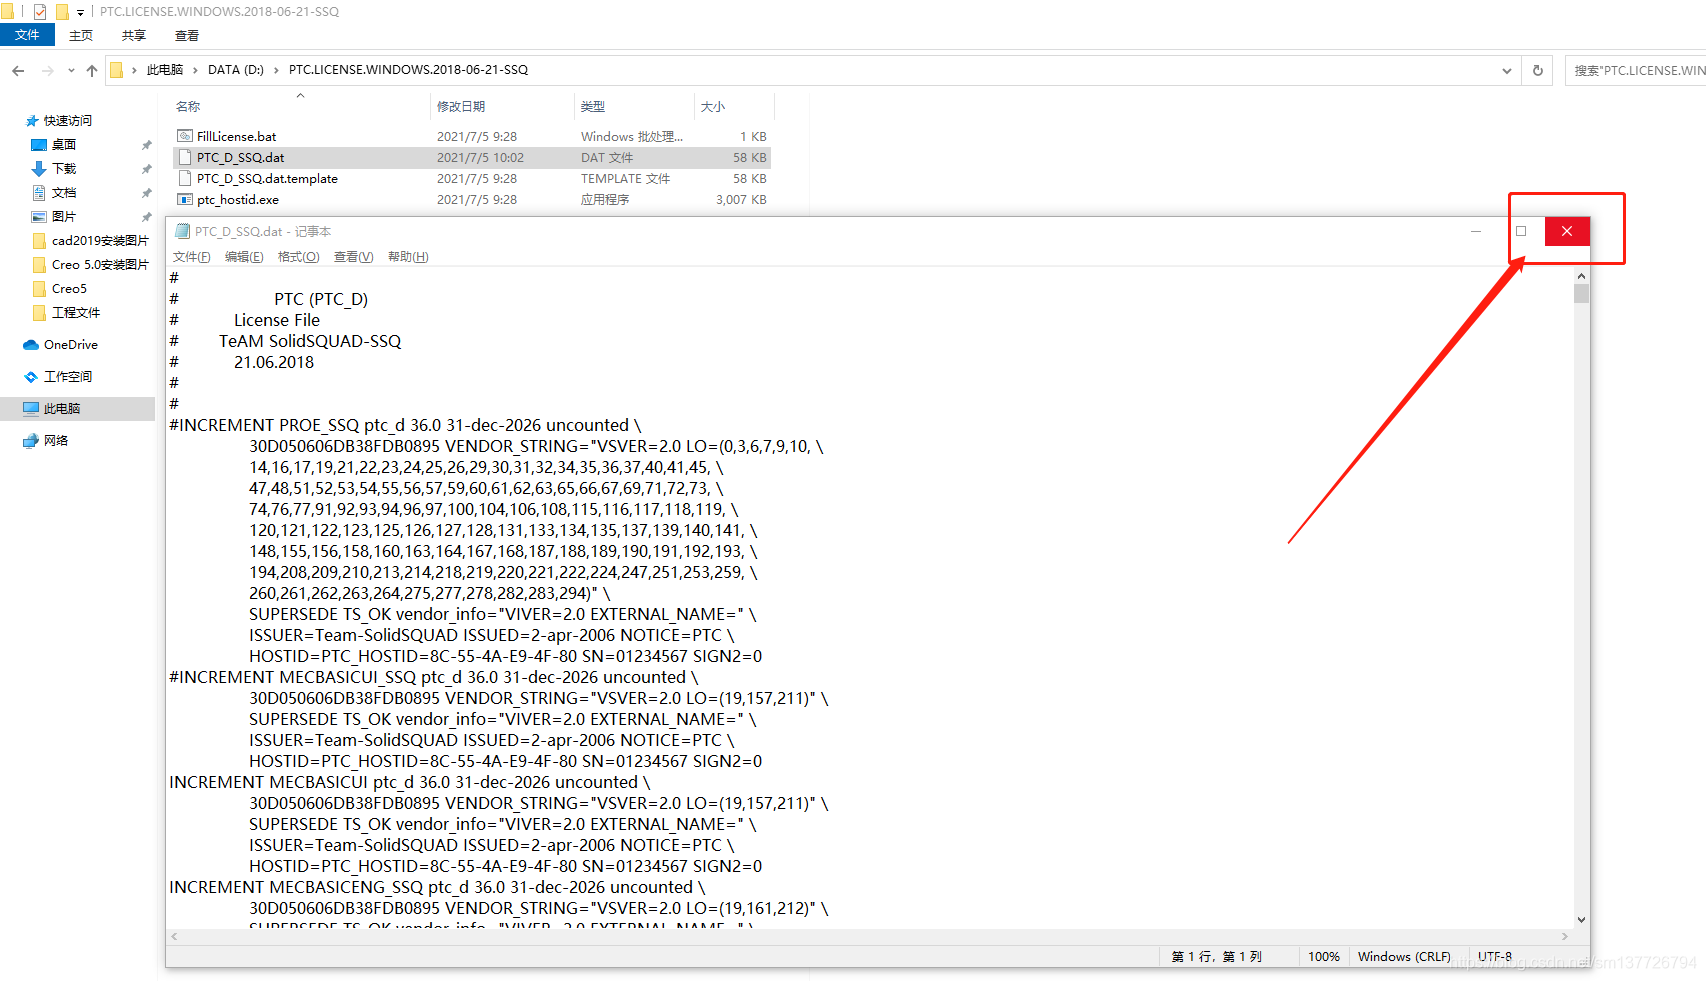Click the UTF-8 encoding status entry
Image resolution: width=1706 pixels, height=981 pixels.
[1495, 957]
